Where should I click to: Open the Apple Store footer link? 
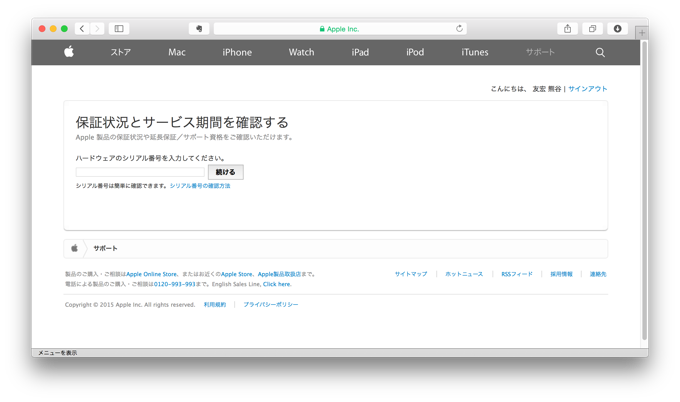pos(237,274)
